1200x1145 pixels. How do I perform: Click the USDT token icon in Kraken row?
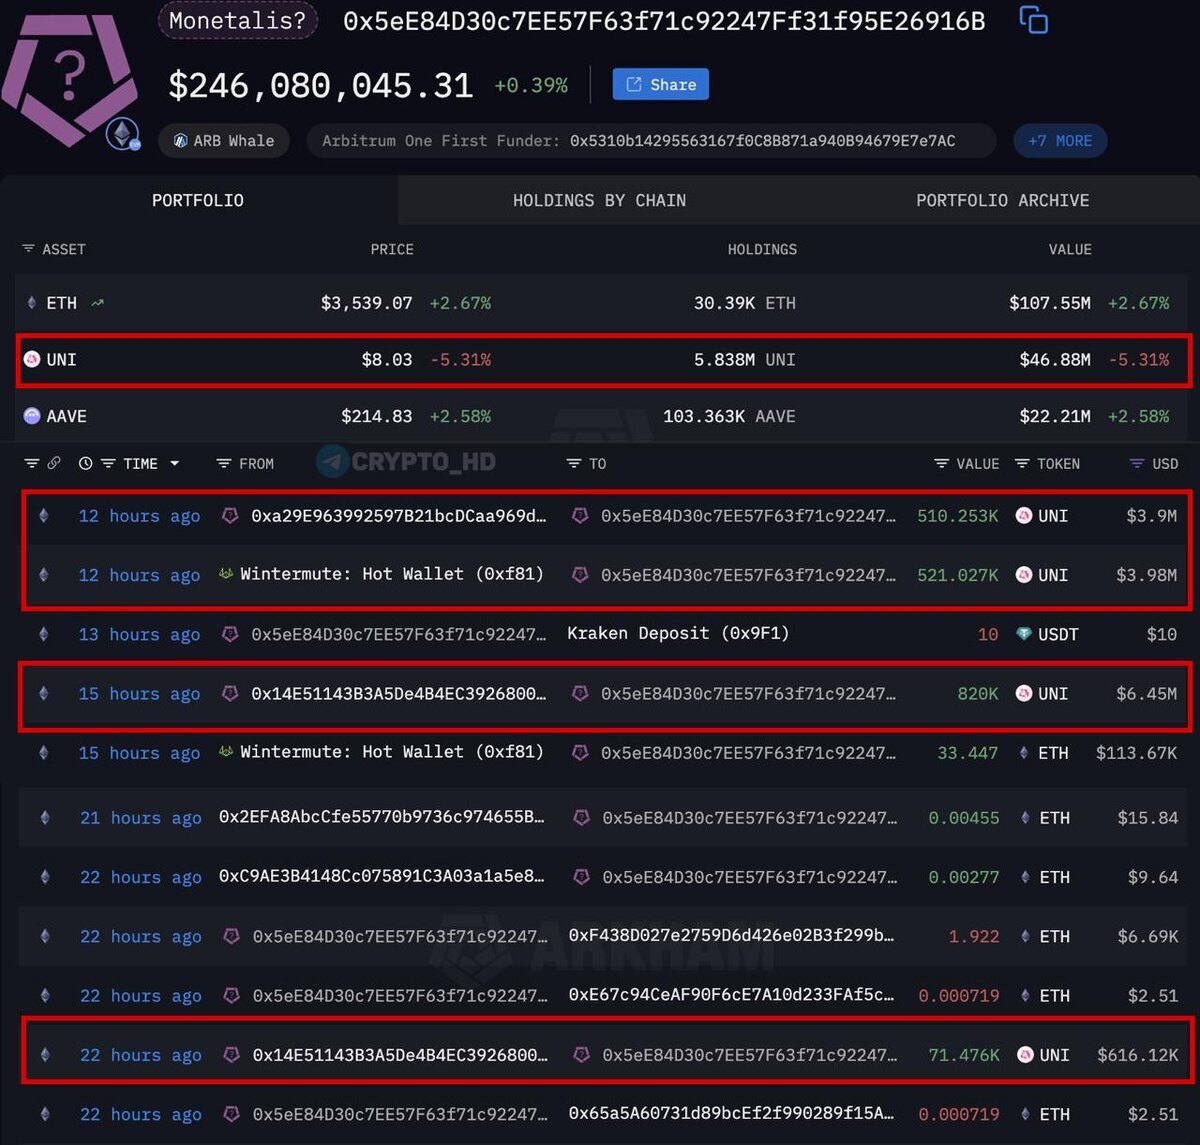(1024, 634)
